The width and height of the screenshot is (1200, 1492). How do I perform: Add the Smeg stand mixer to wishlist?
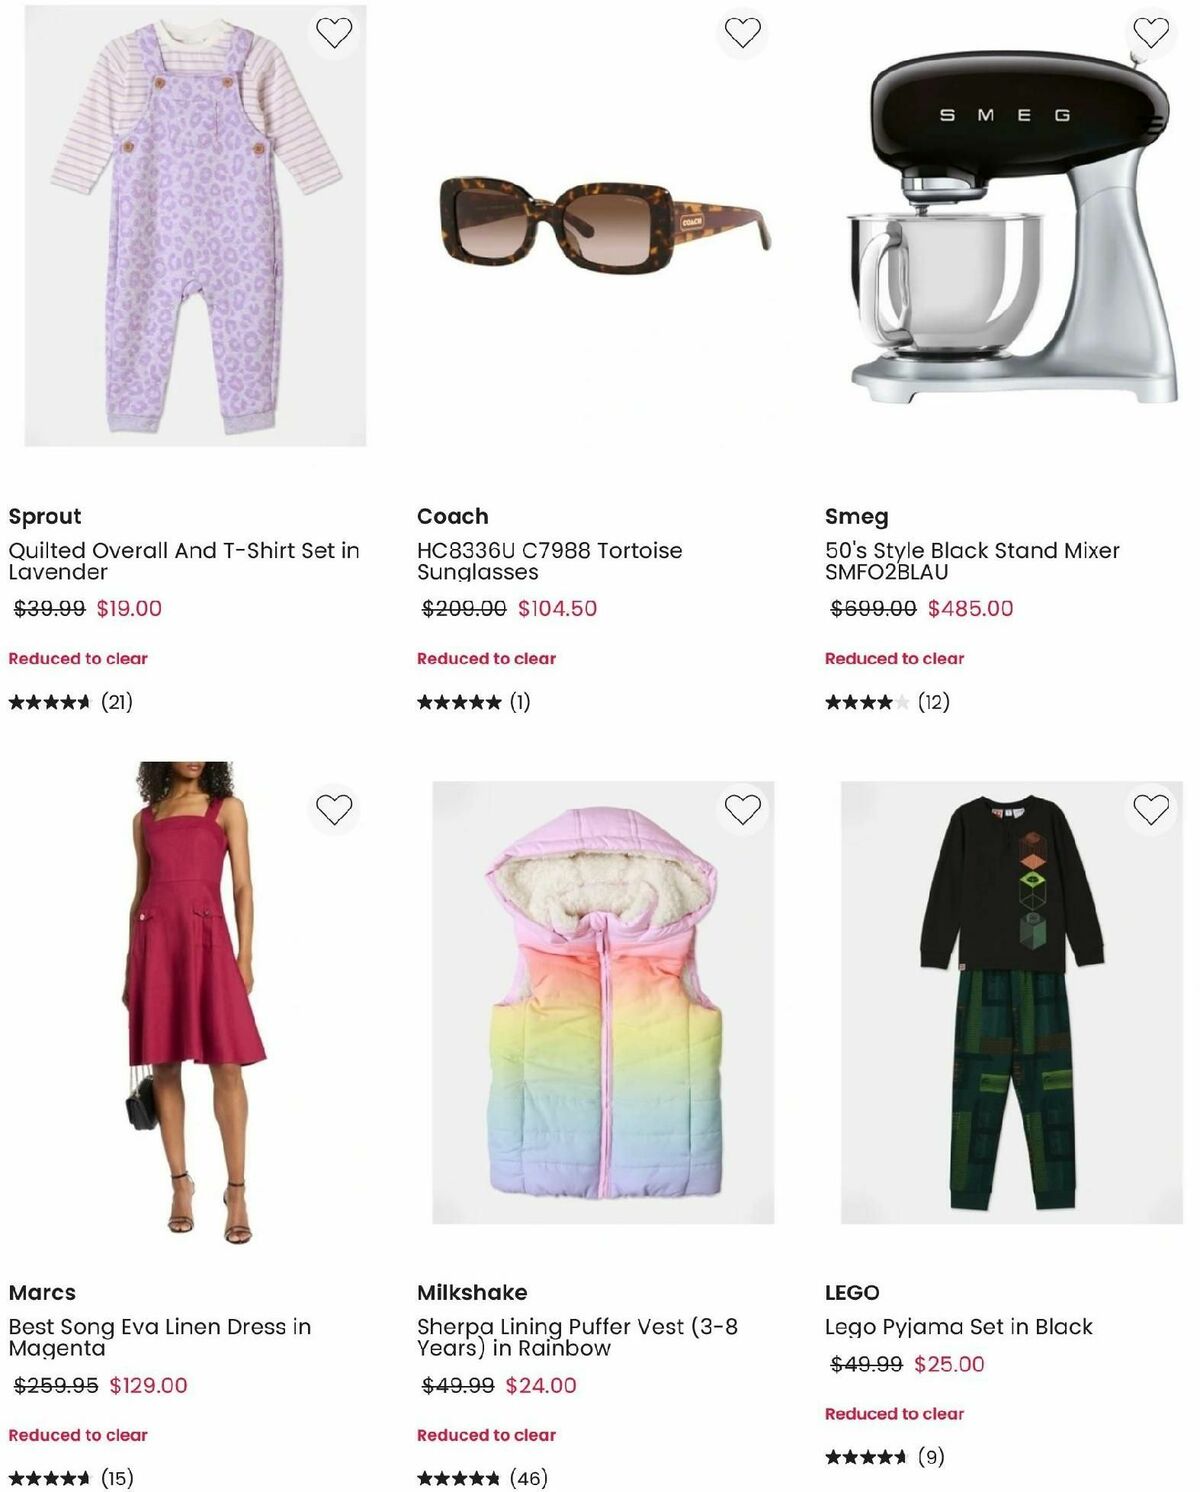pyautogui.click(x=1150, y=31)
